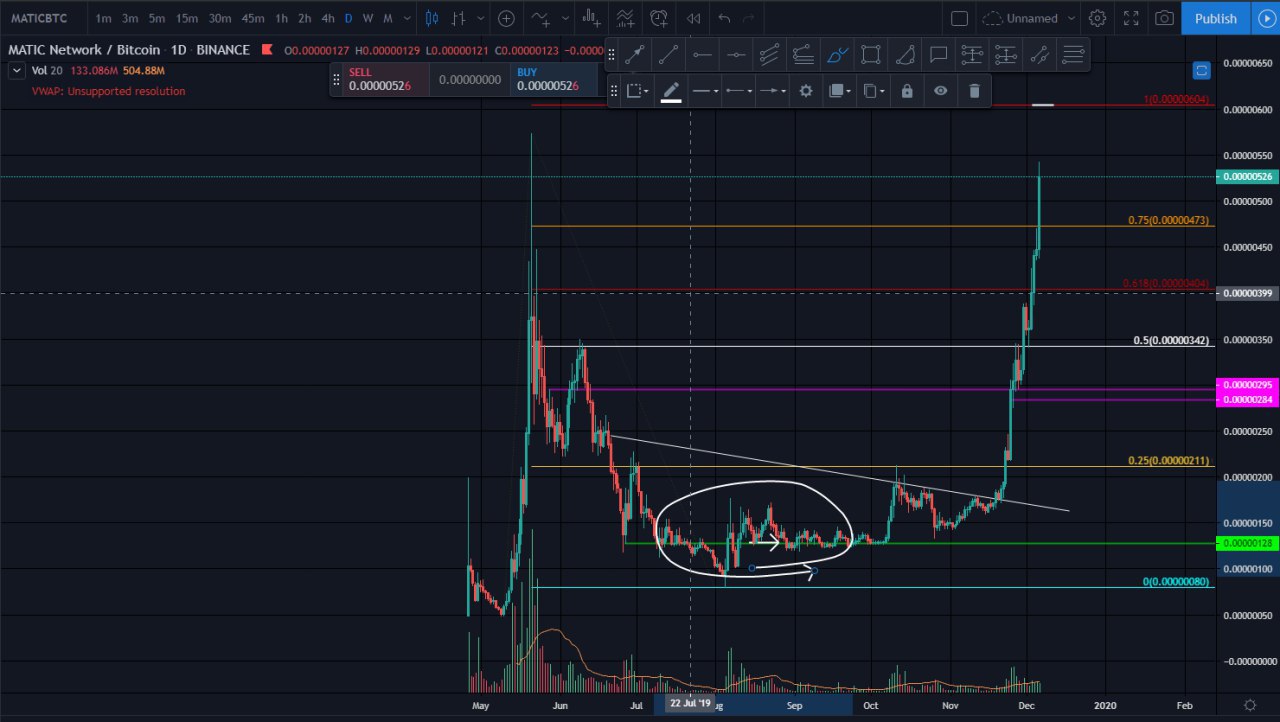The height and width of the screenshot is (722, 1280).
Task: Click the order quantity field between SELL and BUY
Action: click(470, 79)
